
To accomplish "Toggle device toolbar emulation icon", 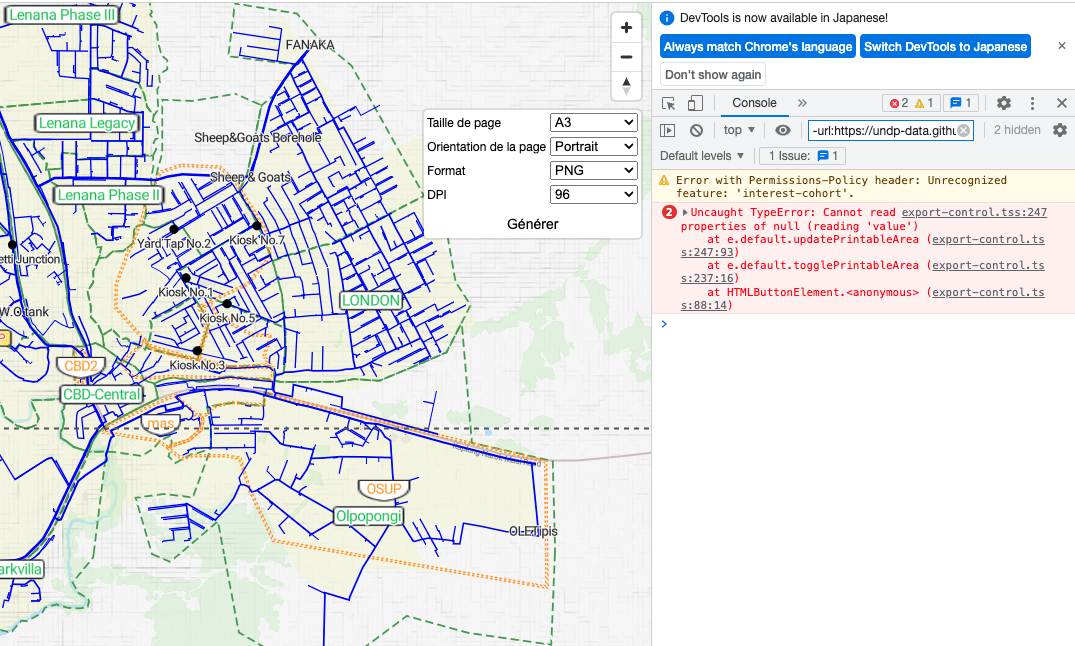I will tap(695, 103).
